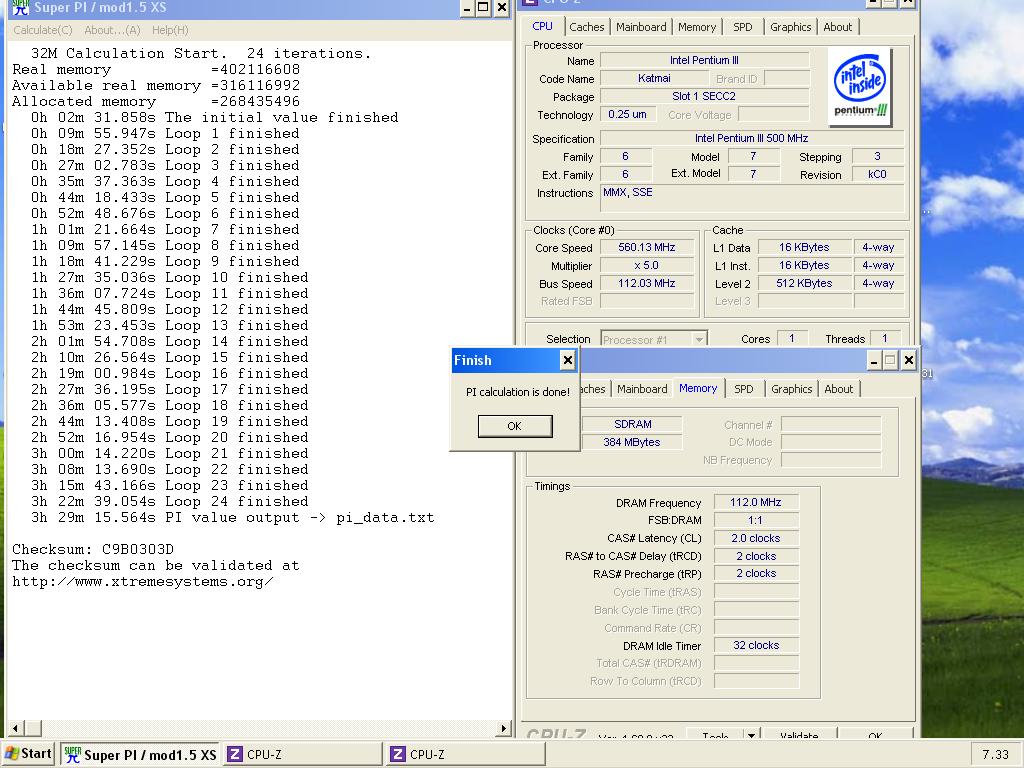Open the Calculate(C) menu in Super PI
This screenshot has width=1024, height=768.
point(42,30)
